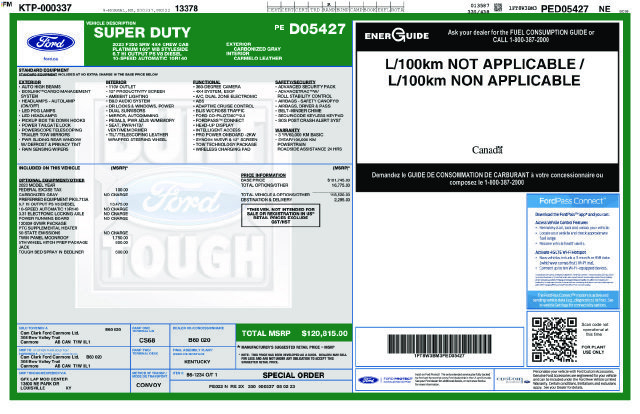
Task: Click the RAIN SENSING WIPERS item
Action: 44,149
